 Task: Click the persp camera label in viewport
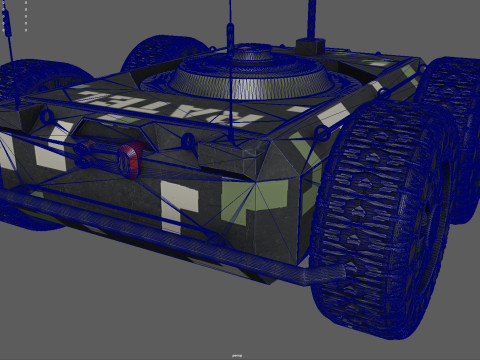[237, 356]
